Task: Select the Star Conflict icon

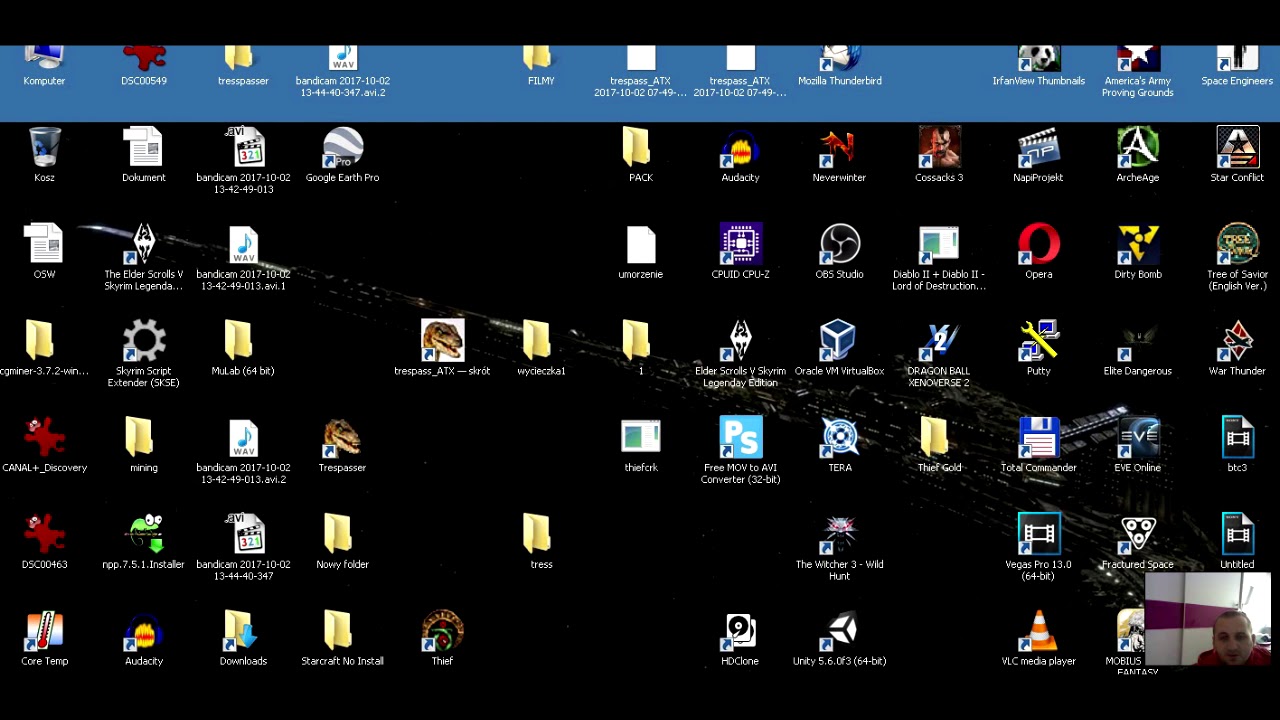Action: (x=1237, y=155)
